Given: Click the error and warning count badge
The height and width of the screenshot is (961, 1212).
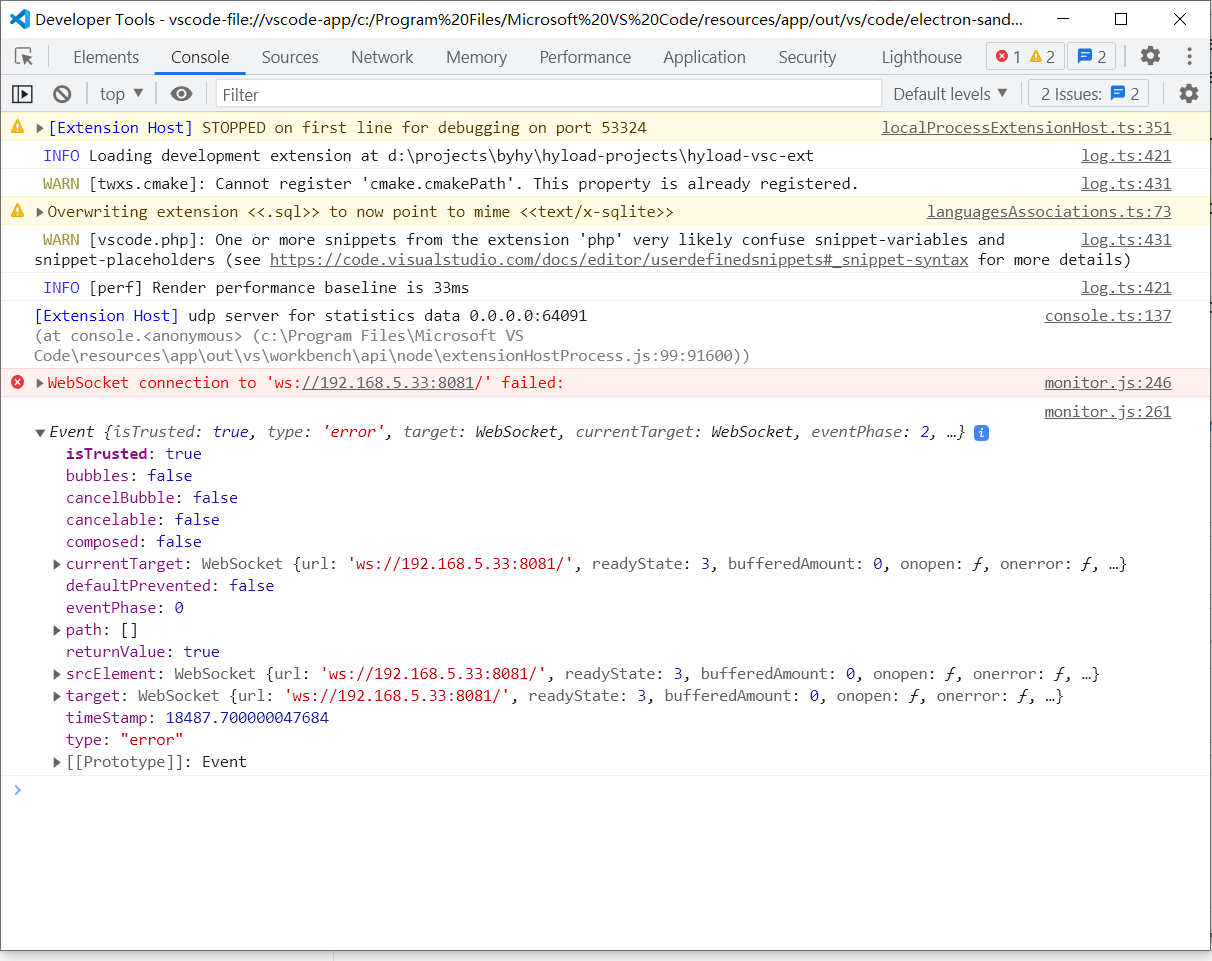Looking at the screenshot, I should pyautogui.click(x=1025, y=57).
